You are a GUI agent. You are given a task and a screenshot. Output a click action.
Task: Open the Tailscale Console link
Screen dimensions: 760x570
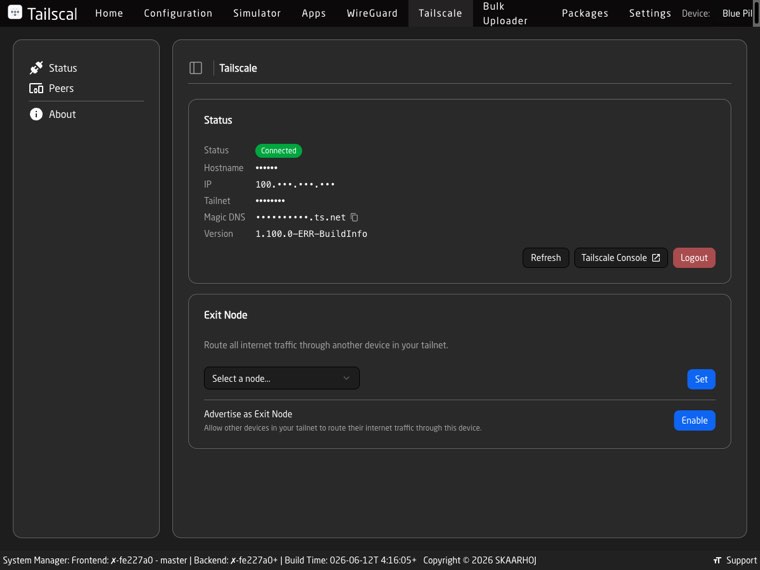pyautogui.click(x=621, y=258)
